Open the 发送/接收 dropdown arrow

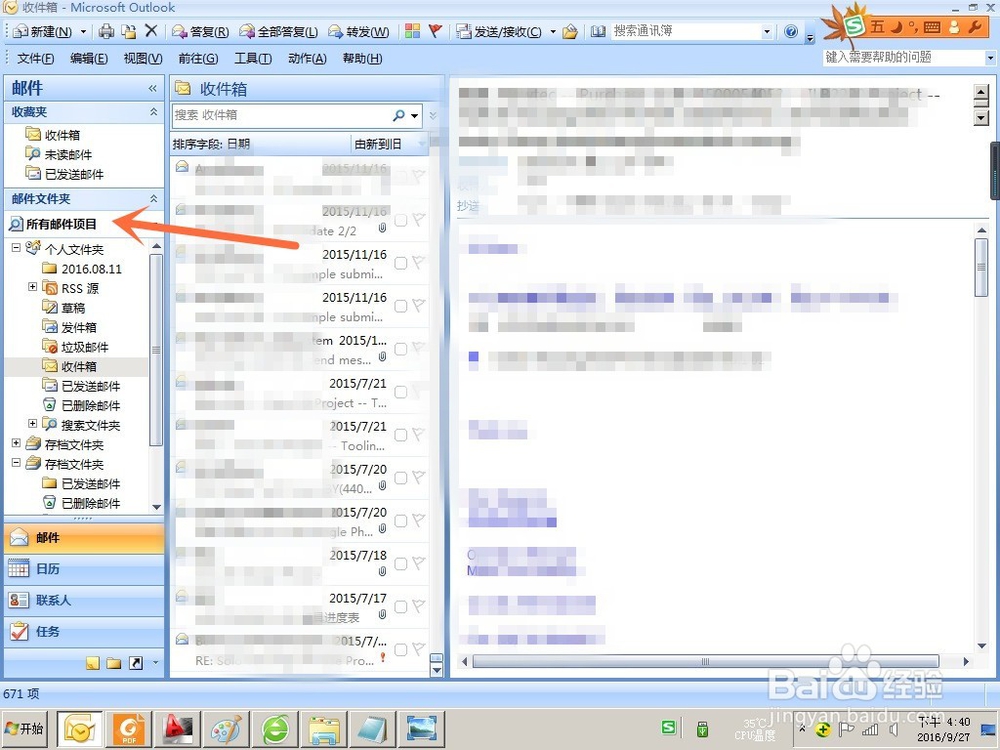coord(553,31)
